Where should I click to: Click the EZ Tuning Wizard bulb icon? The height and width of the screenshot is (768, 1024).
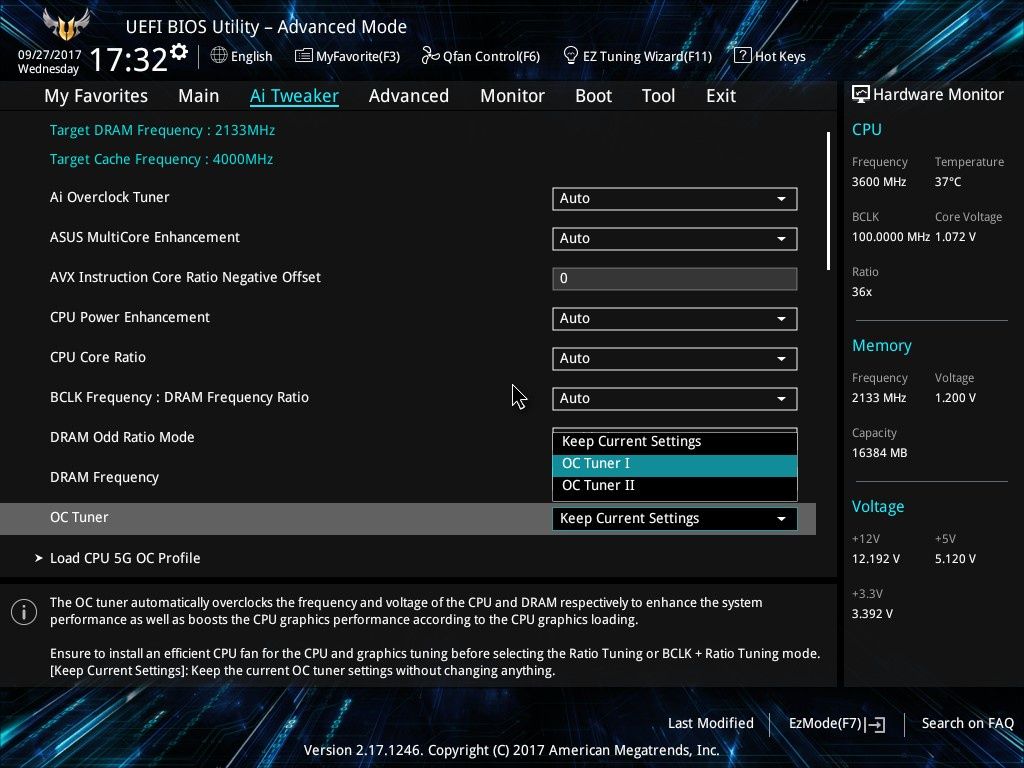pyautogui.click(x=571, y=56)
